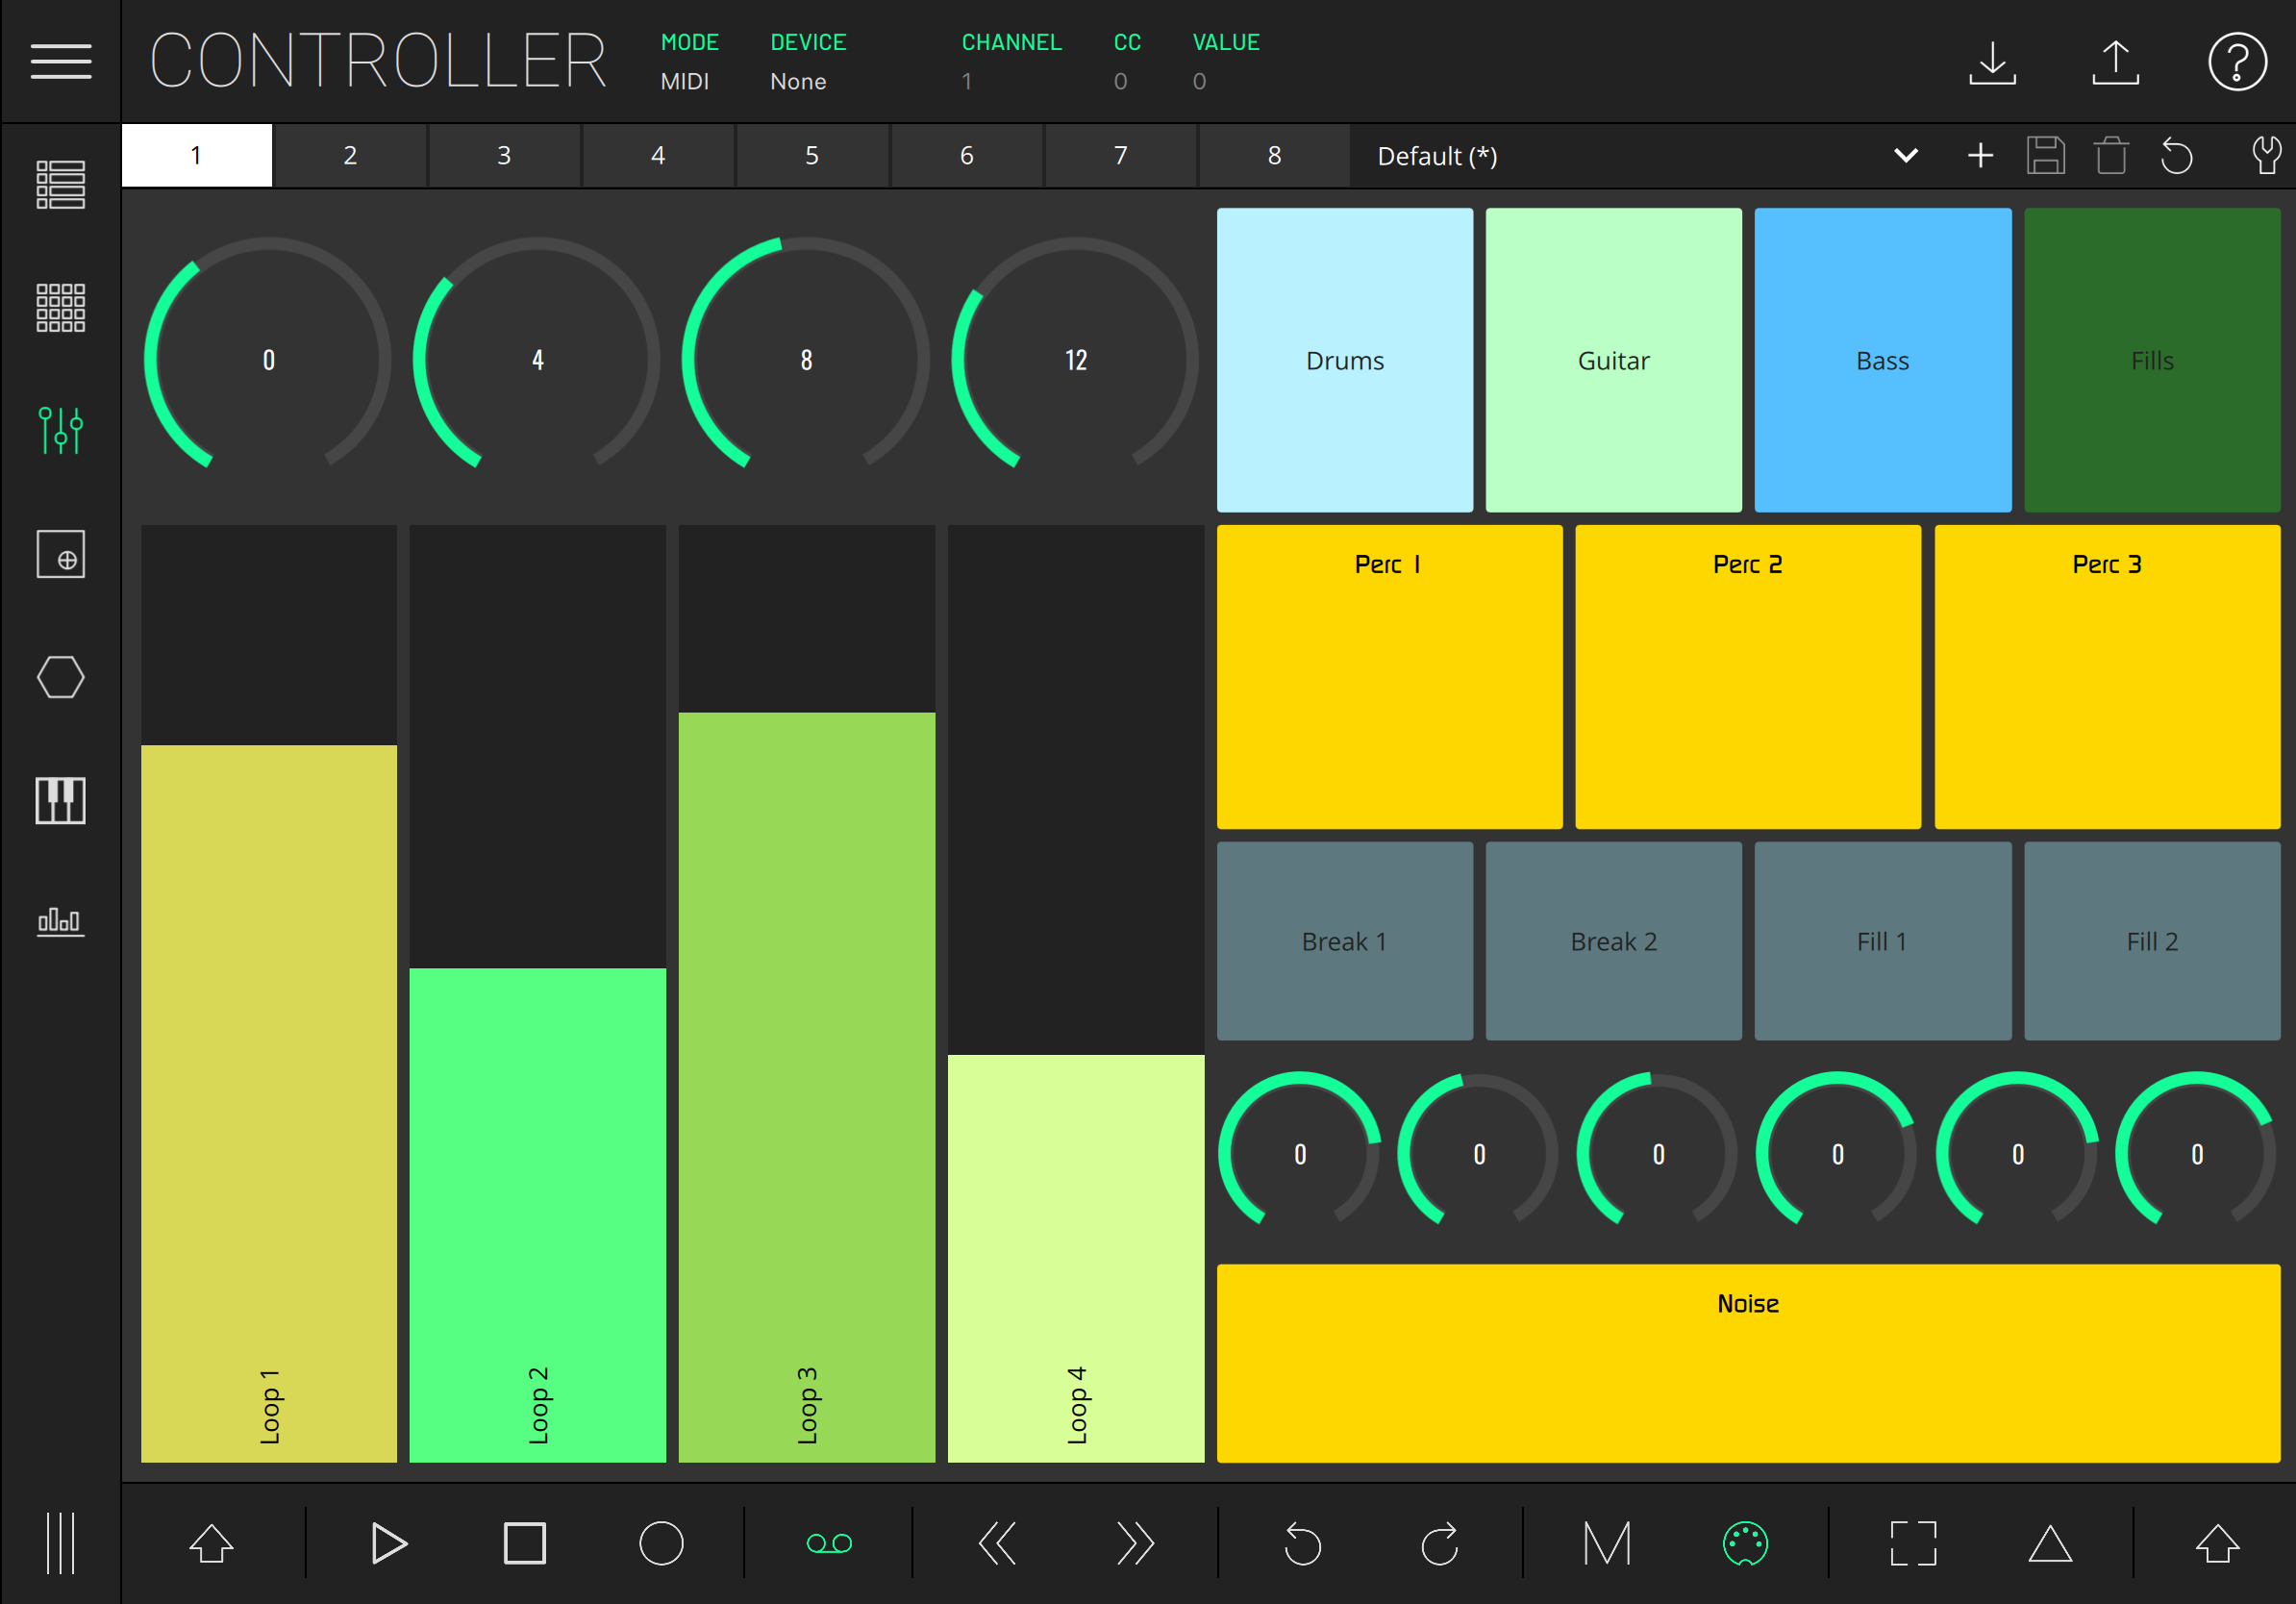Switch to page tab 7

pyautogui.click(x=1120, y=155)
